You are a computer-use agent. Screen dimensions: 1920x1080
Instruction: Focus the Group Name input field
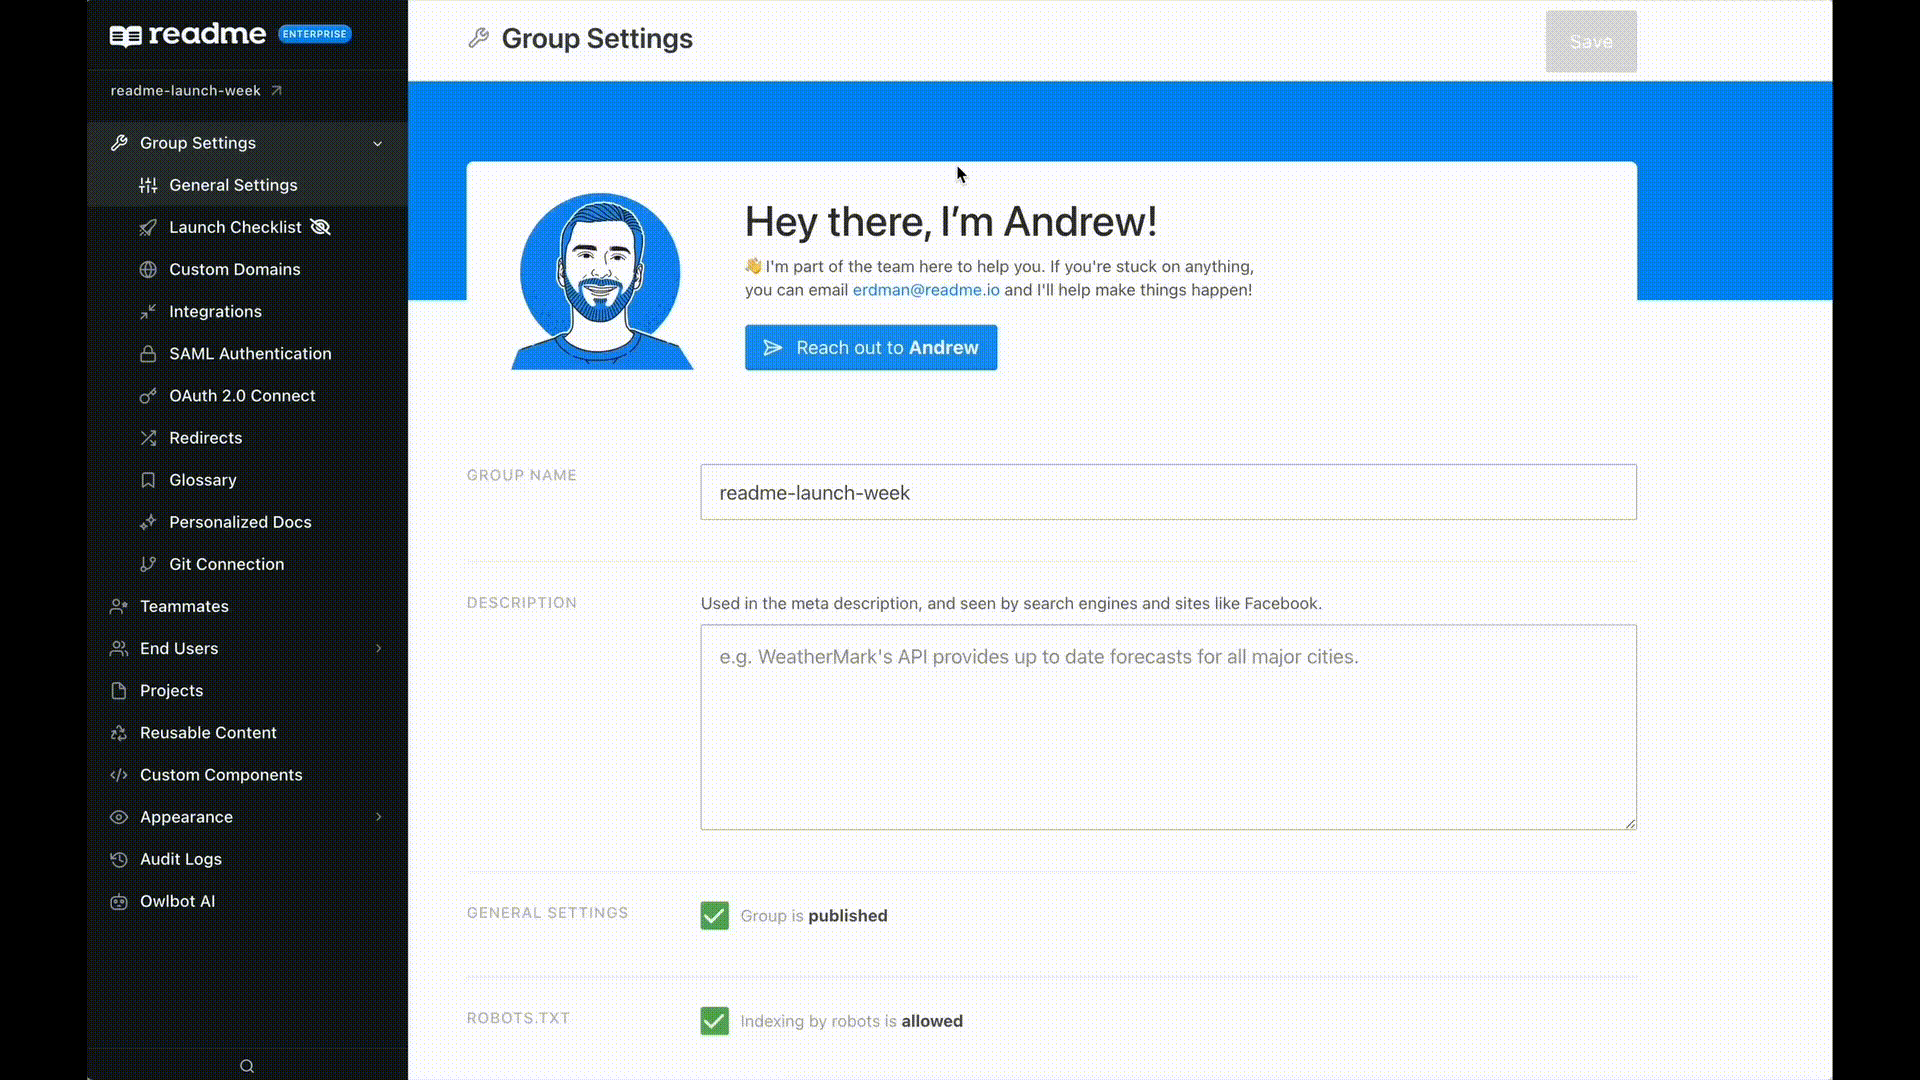[1168, 492]
